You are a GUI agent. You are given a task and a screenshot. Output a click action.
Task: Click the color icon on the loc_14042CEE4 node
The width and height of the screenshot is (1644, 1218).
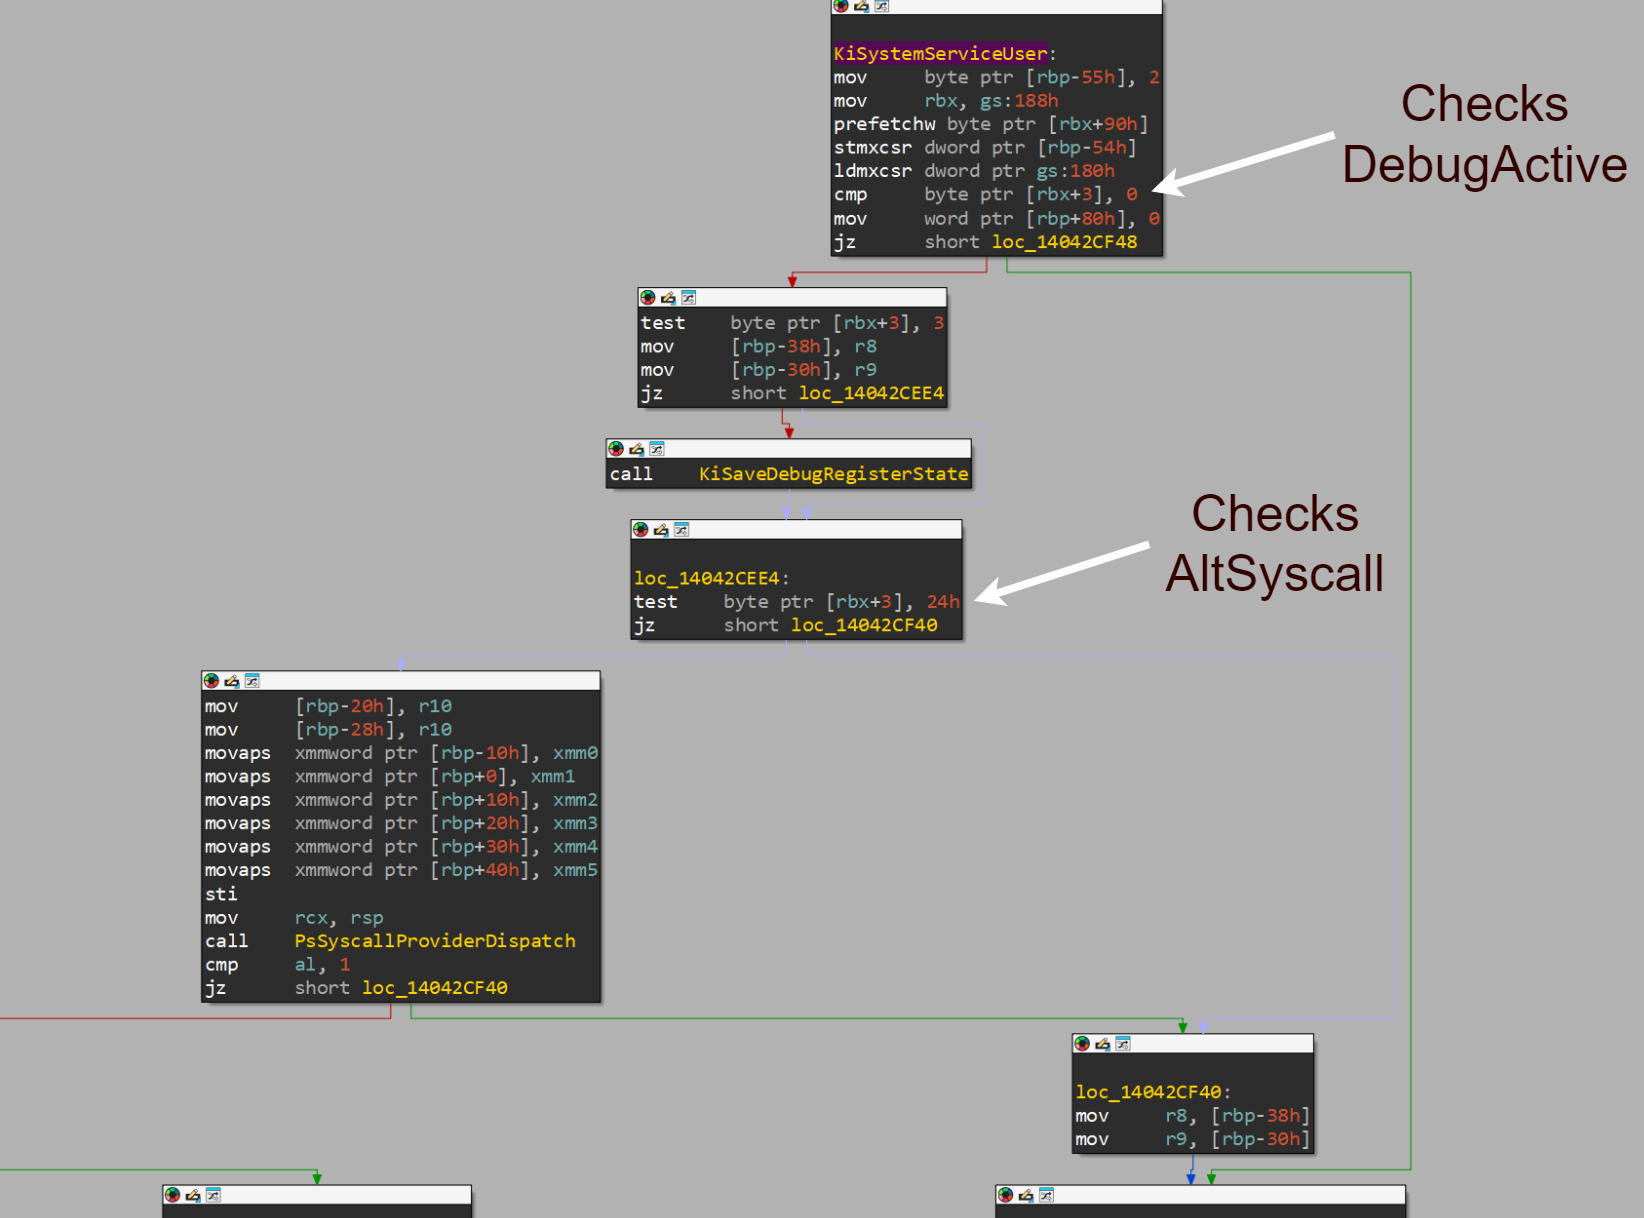641,530
